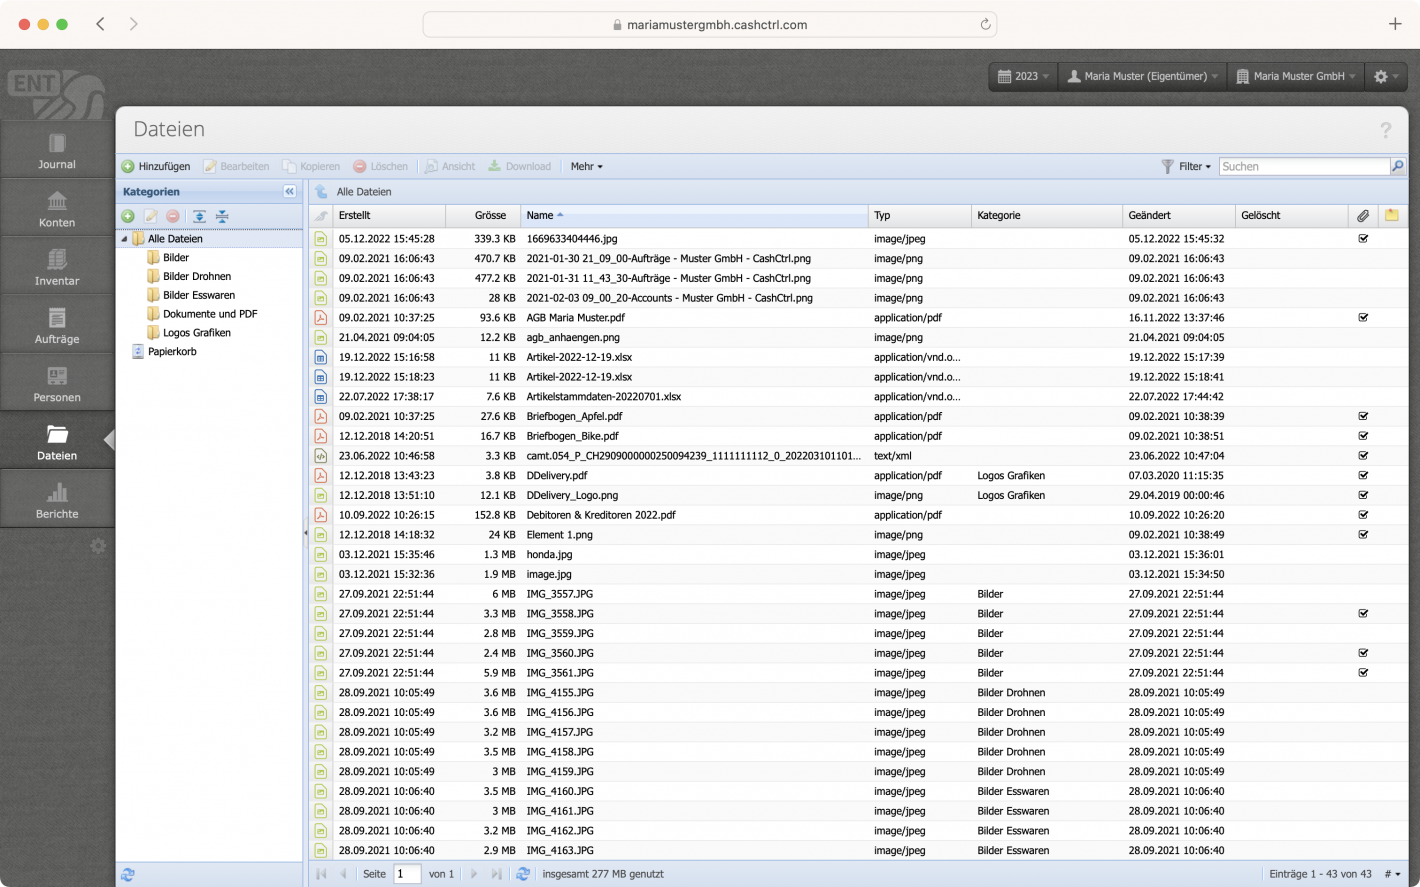Open the 2023 fiscal year selector

pos(1022,76)
